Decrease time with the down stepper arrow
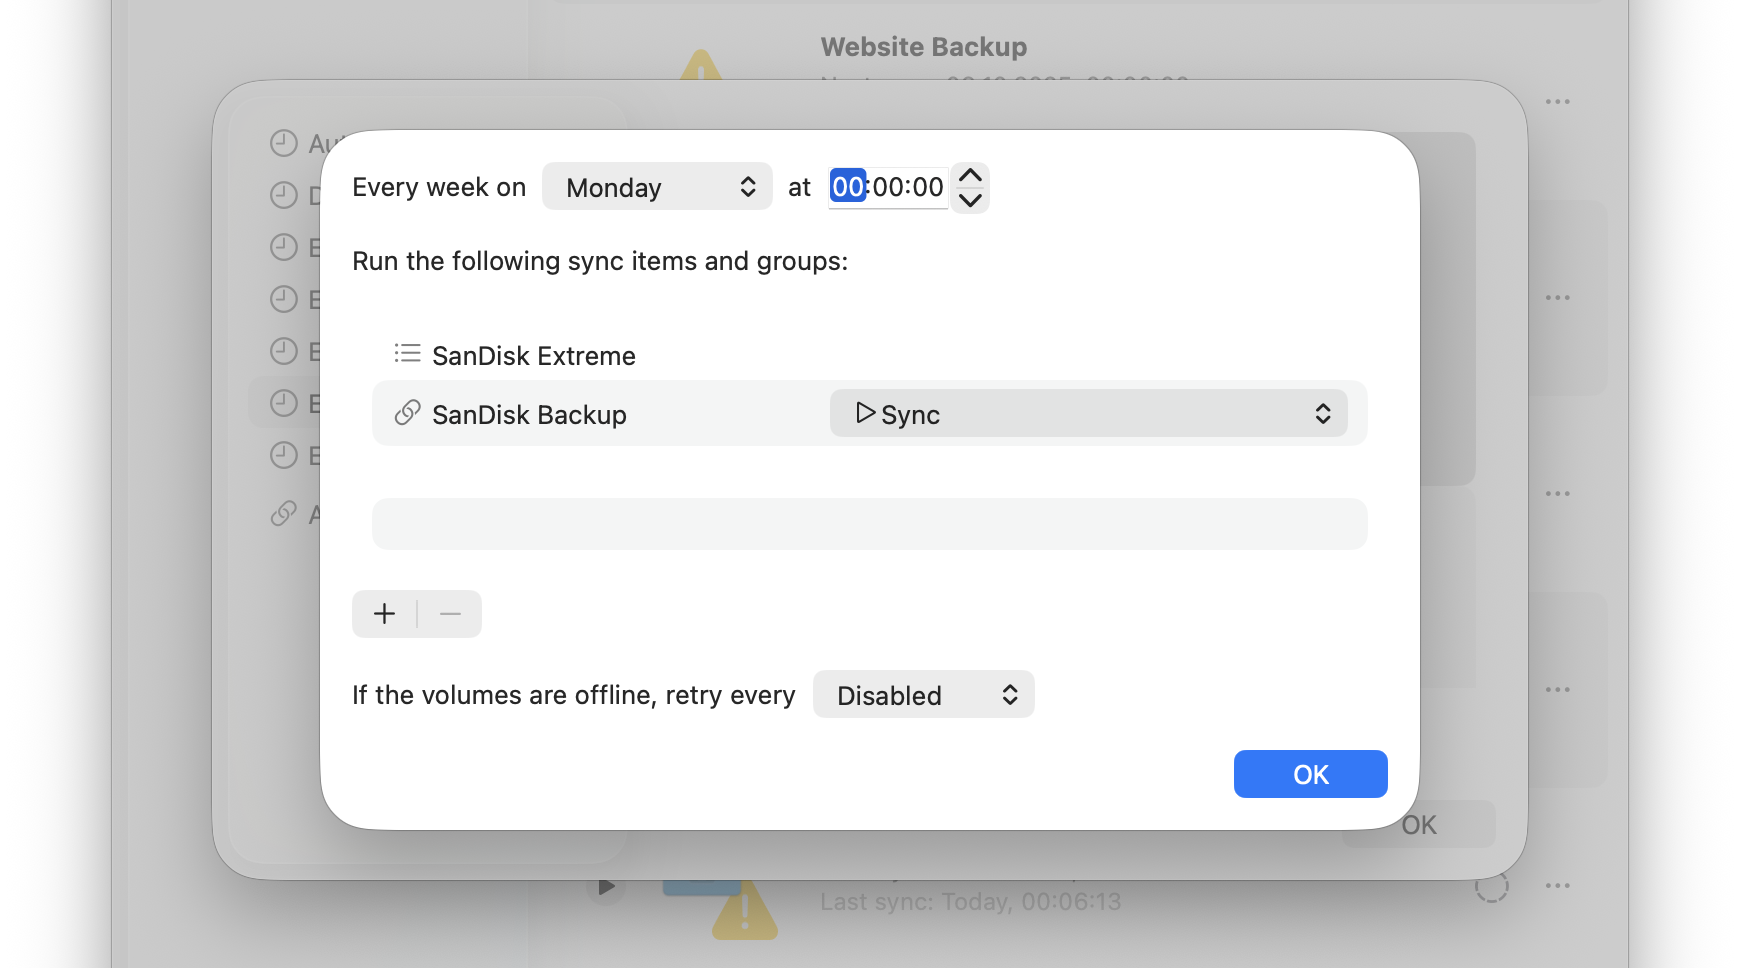1740x968 pixels. coord(970,200)
